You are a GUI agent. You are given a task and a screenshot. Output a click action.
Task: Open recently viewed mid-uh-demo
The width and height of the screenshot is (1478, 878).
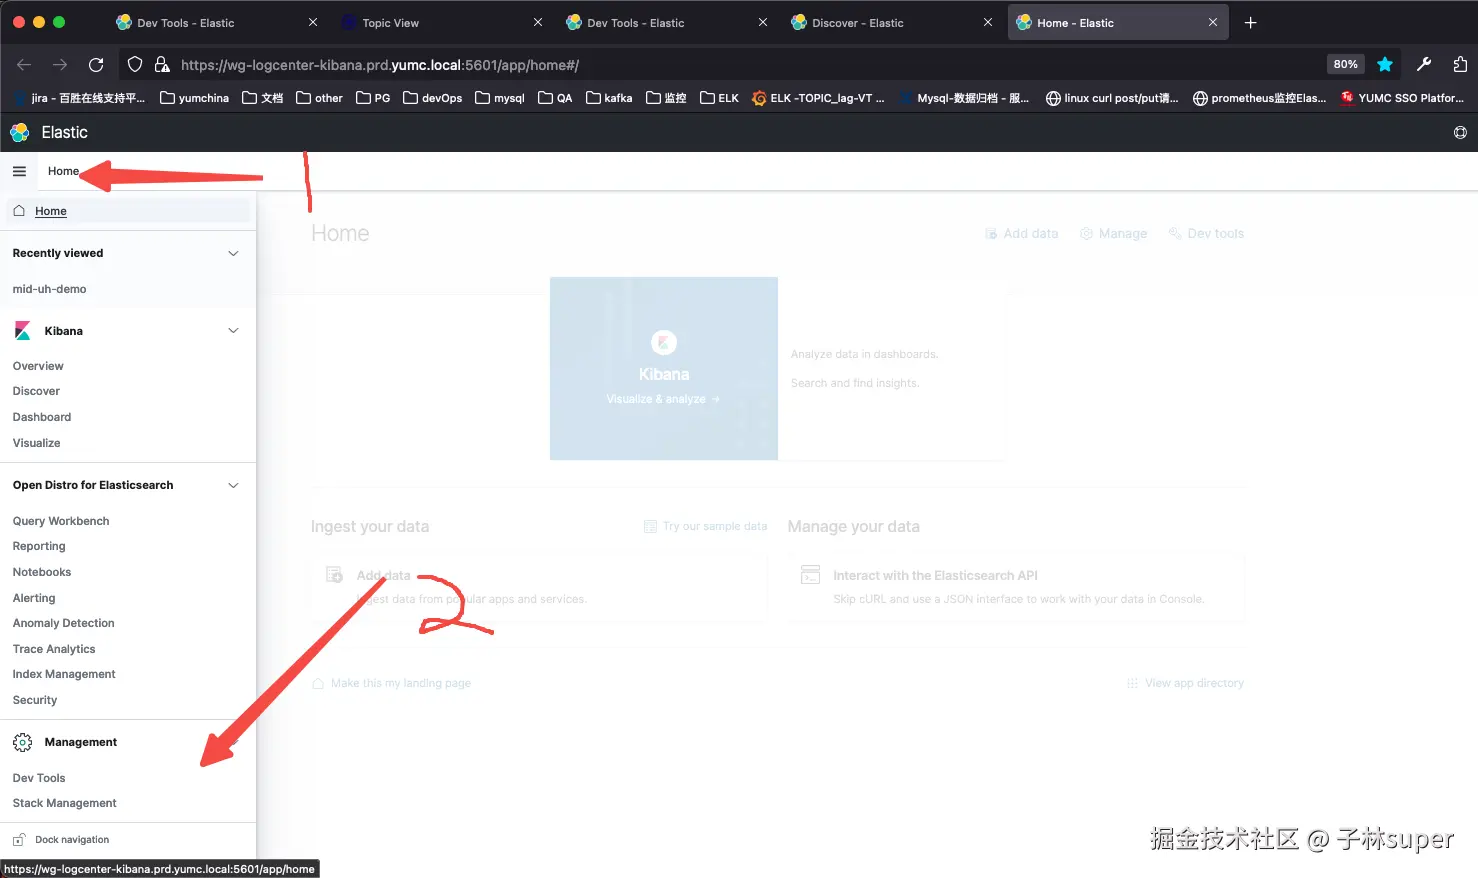click(49, 289)
